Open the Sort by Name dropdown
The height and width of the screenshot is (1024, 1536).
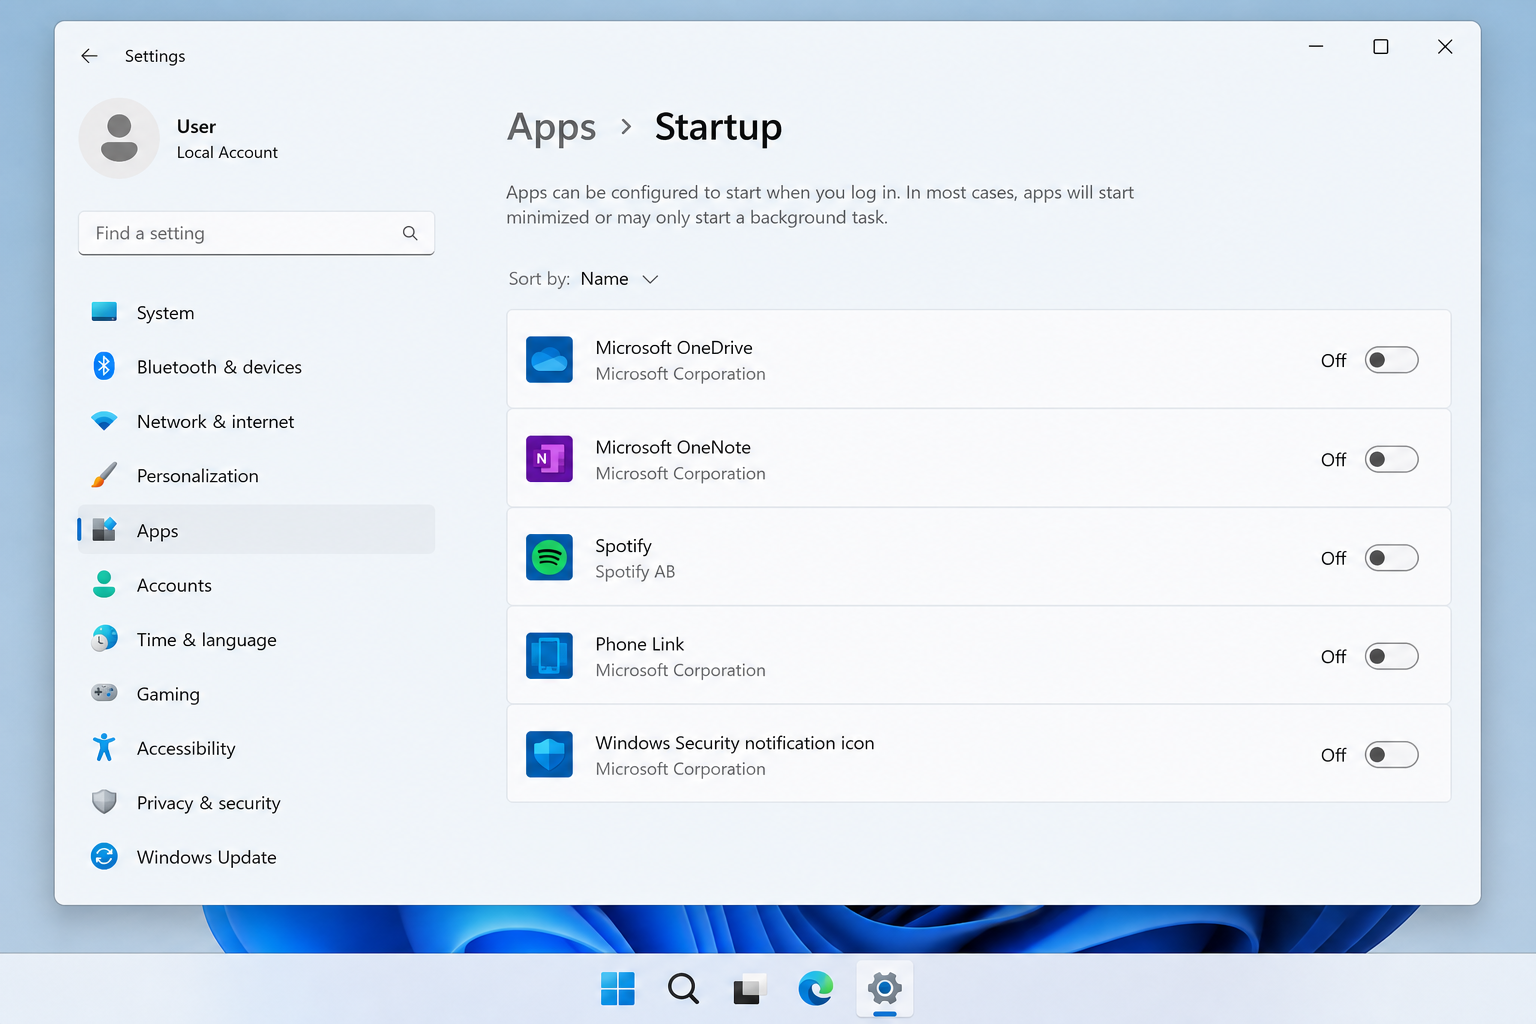click(x=619, y=279)
